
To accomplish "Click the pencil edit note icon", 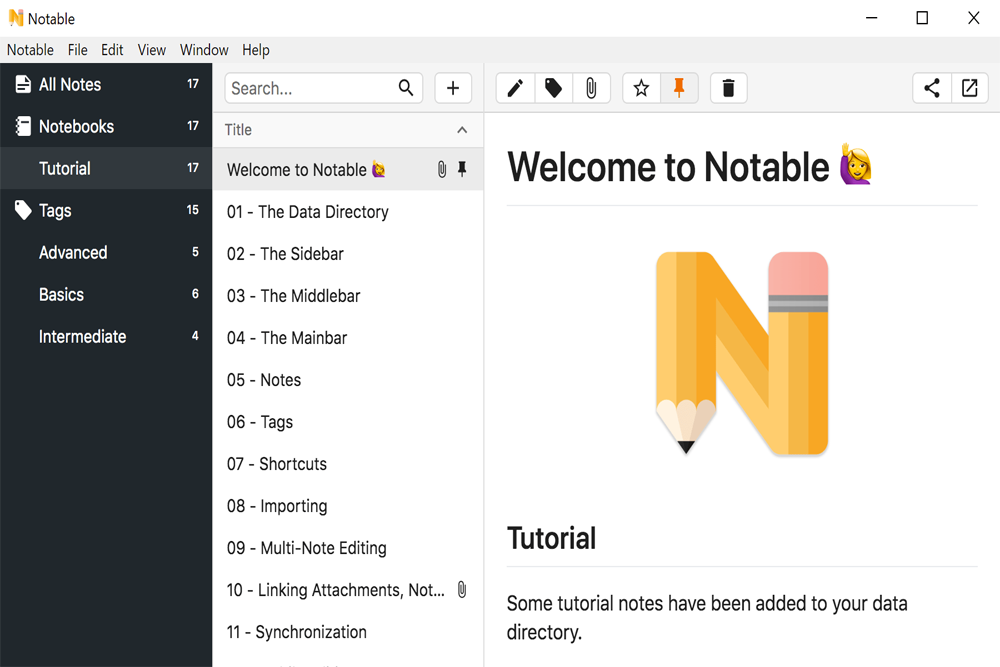I will [x=515, y=88].
